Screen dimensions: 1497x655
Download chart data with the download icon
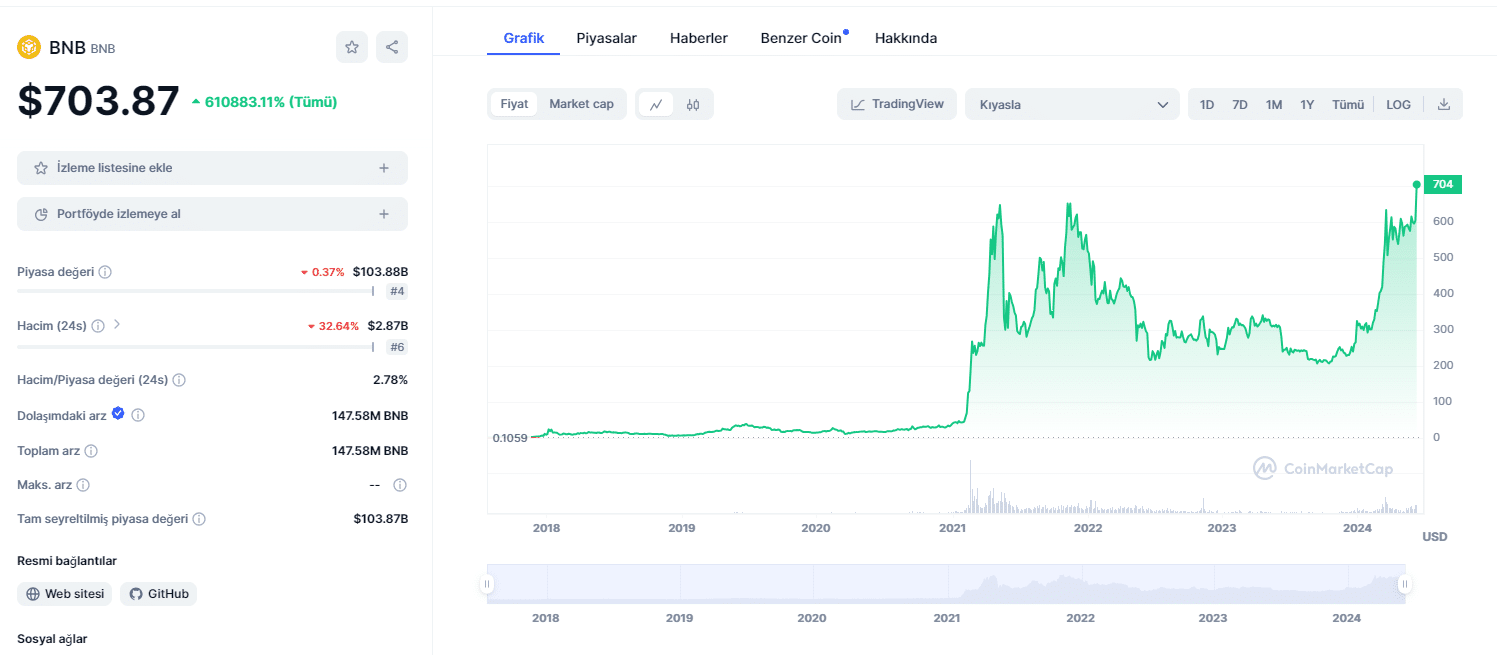pyautogui.click(x=1443, y=104)
